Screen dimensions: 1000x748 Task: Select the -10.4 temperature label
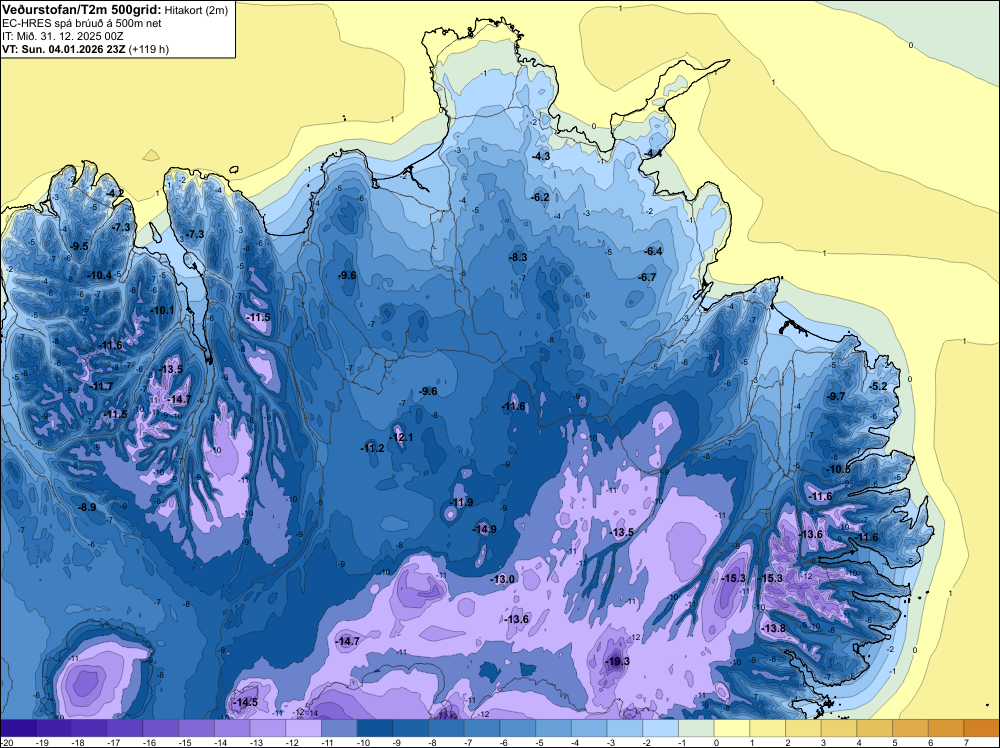(x=99, y=275)
